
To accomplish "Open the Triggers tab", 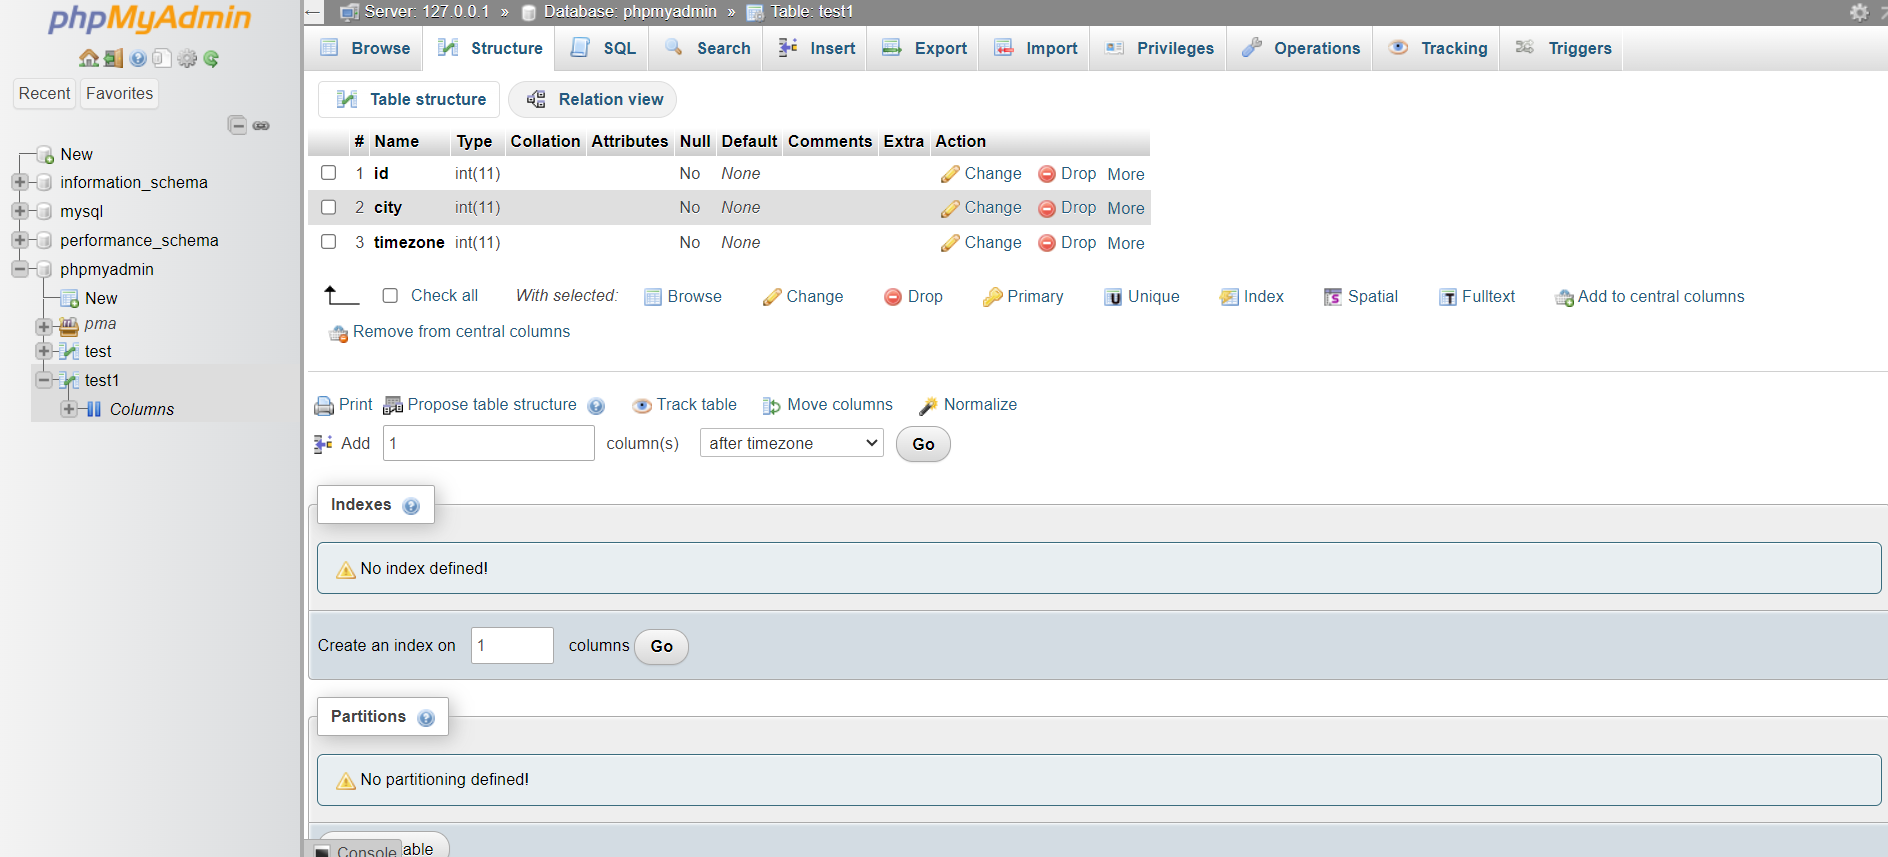I will 1562,48.
